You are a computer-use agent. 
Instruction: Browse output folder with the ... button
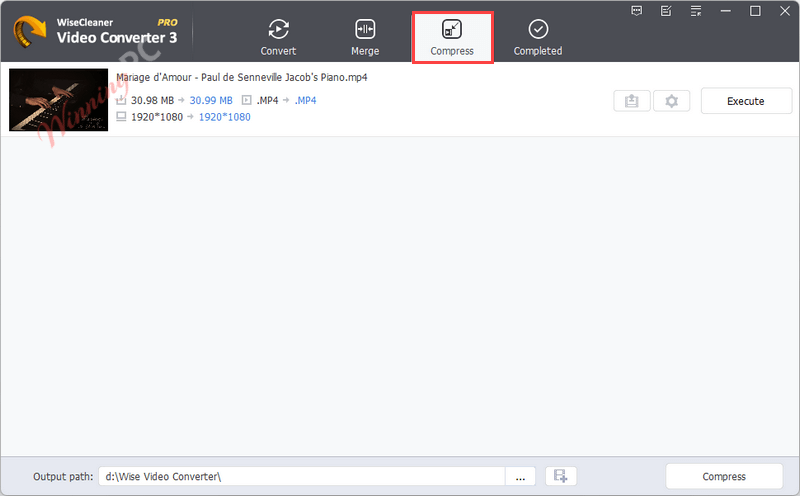coord(520,477)
